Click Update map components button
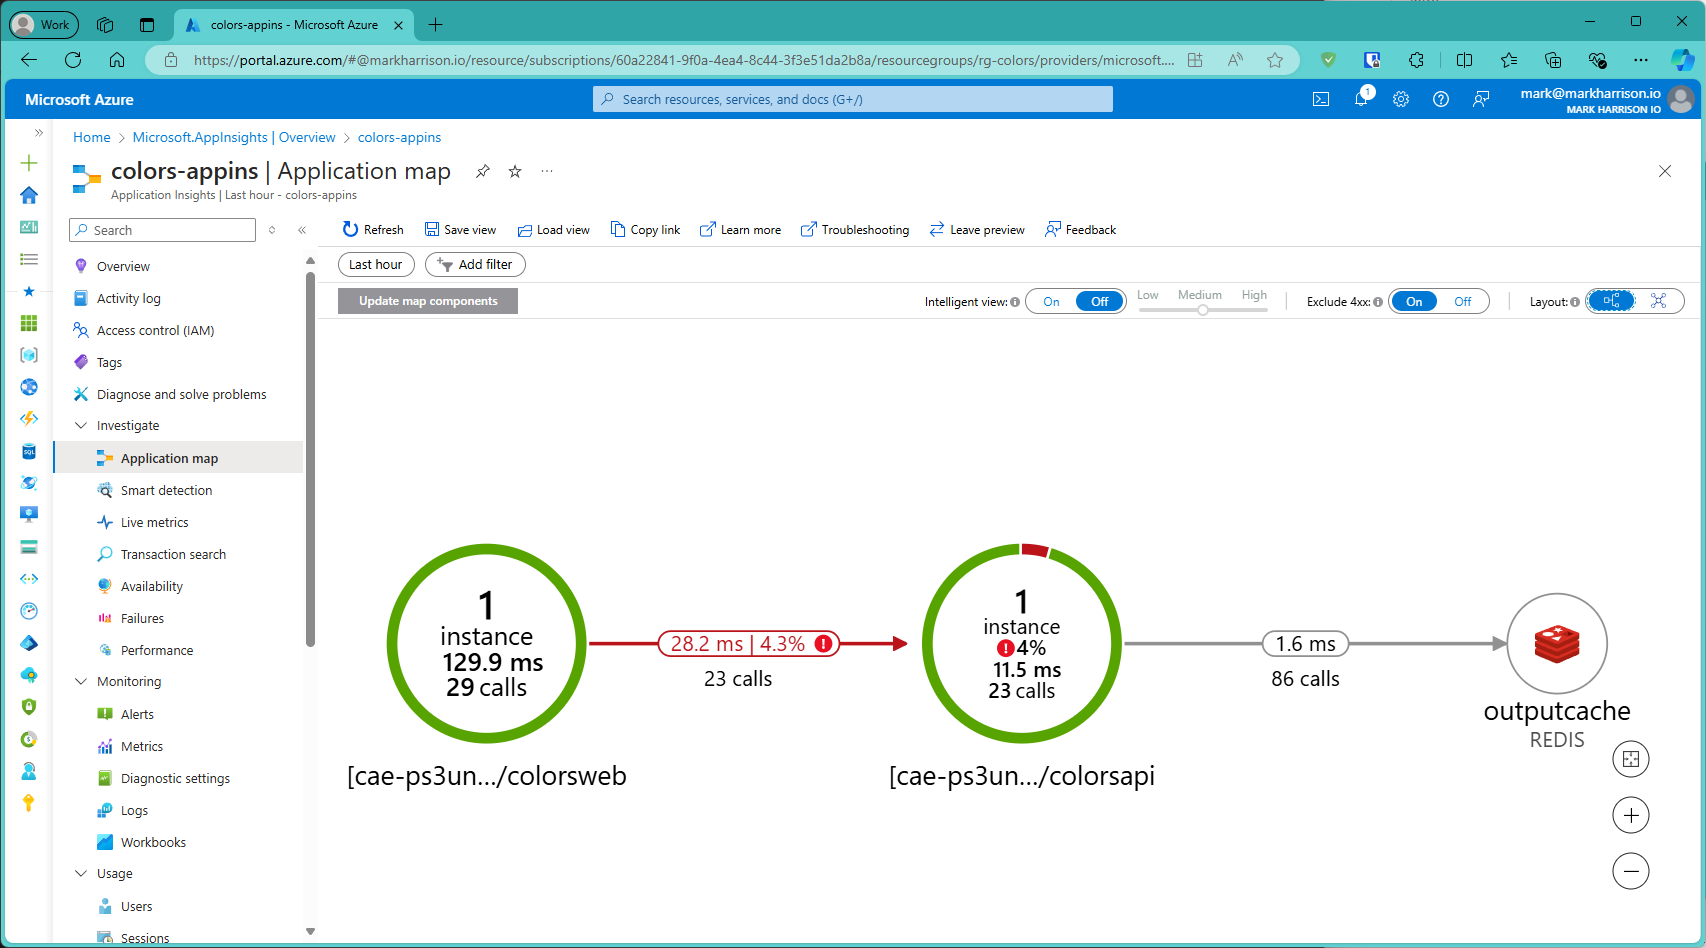The image size is (1706, 948). [x=428, y=301]
